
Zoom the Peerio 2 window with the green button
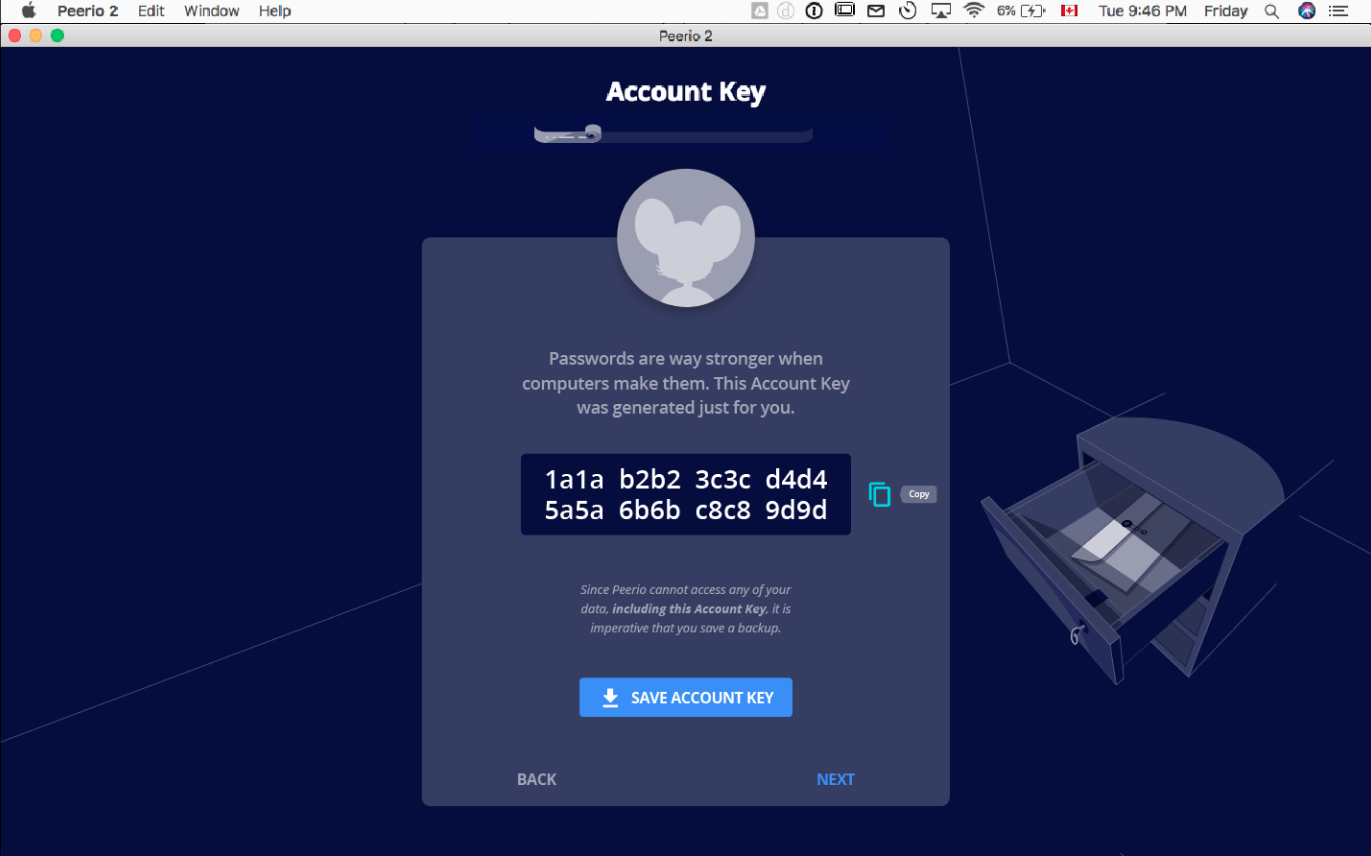57,36
